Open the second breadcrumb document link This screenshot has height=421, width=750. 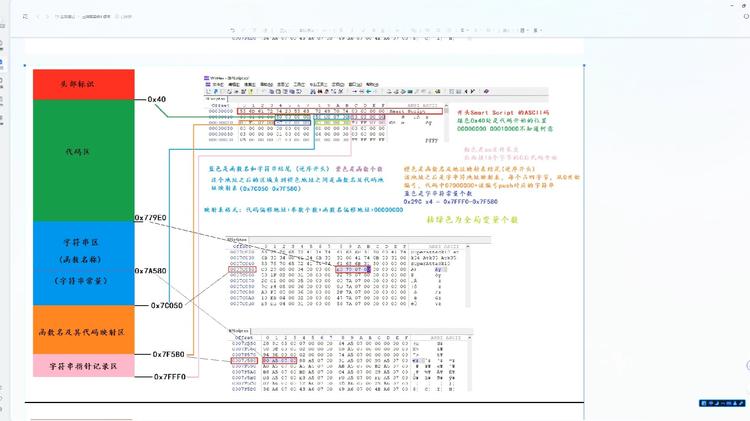[96, 17]
